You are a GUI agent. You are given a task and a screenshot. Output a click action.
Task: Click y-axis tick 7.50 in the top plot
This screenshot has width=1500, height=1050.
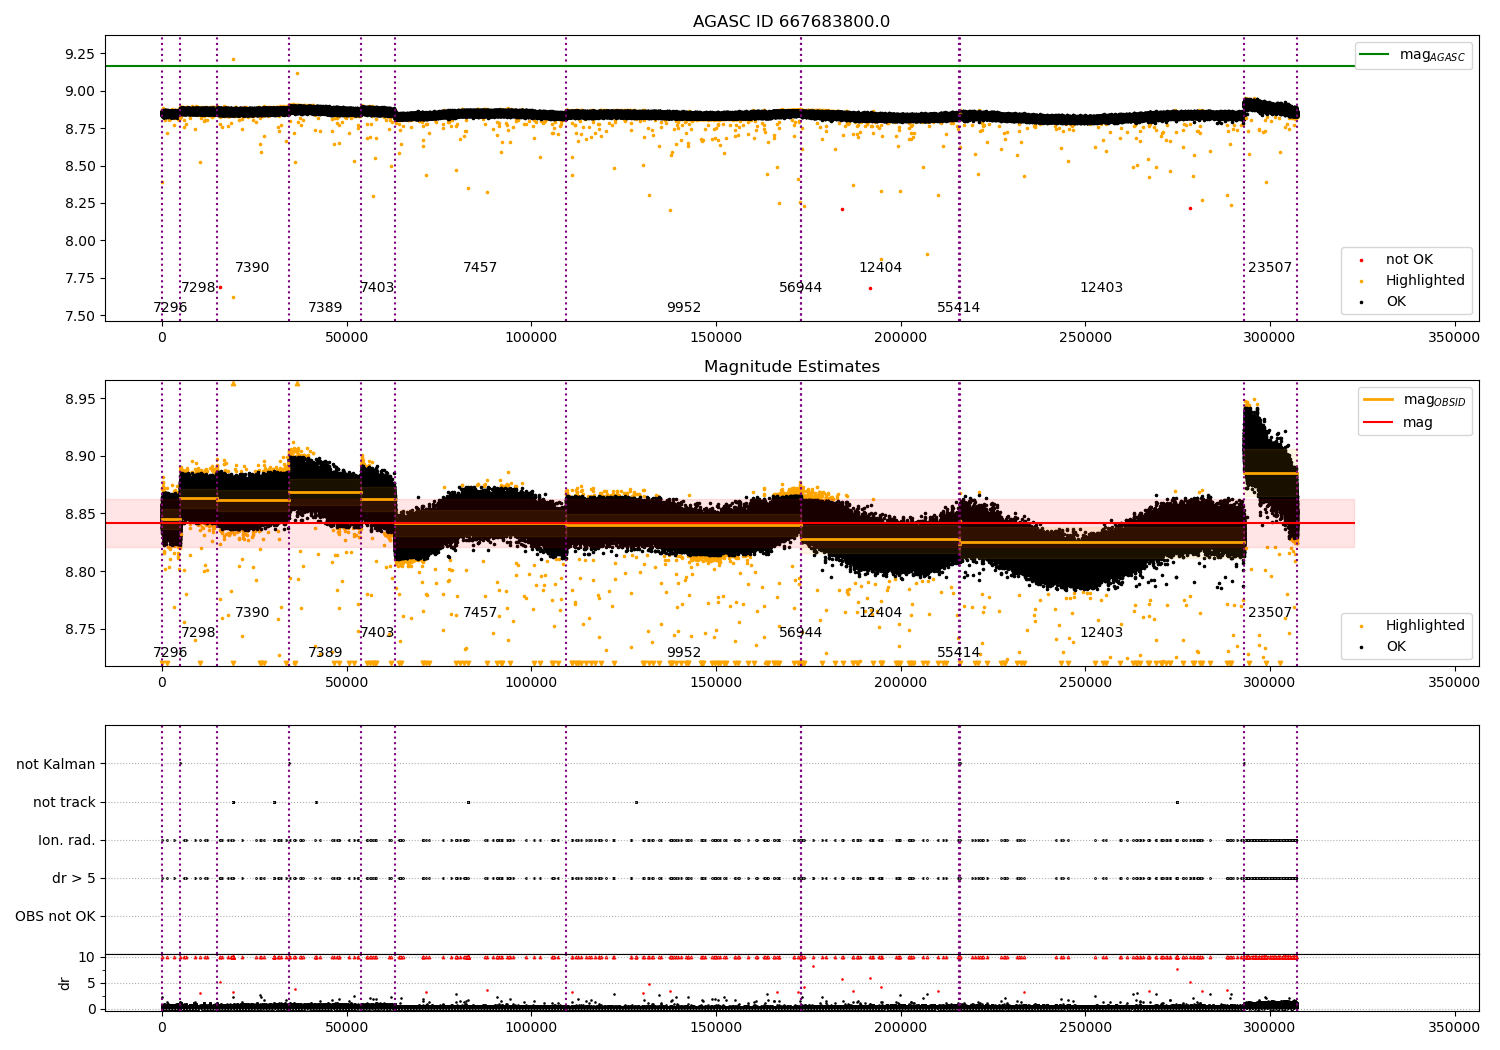pyautogui.click(x=81, y=316)
